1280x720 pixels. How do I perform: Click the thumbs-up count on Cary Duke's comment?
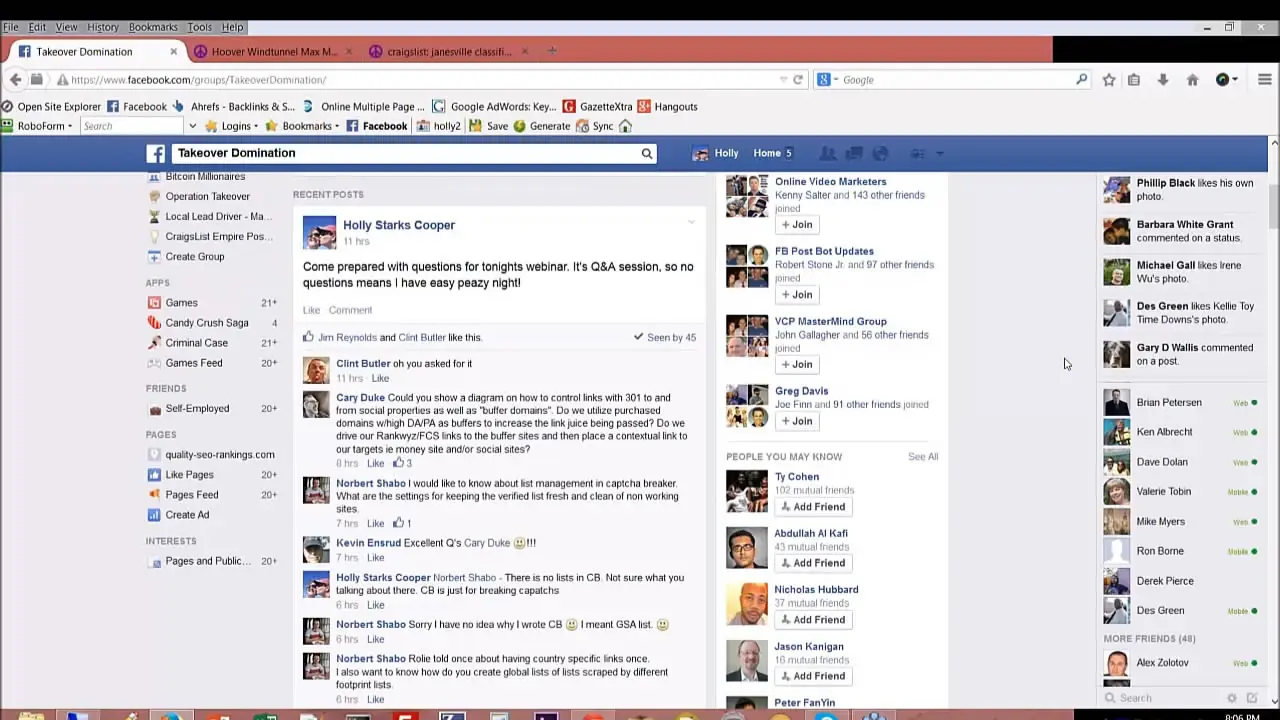tap(402, 463)
